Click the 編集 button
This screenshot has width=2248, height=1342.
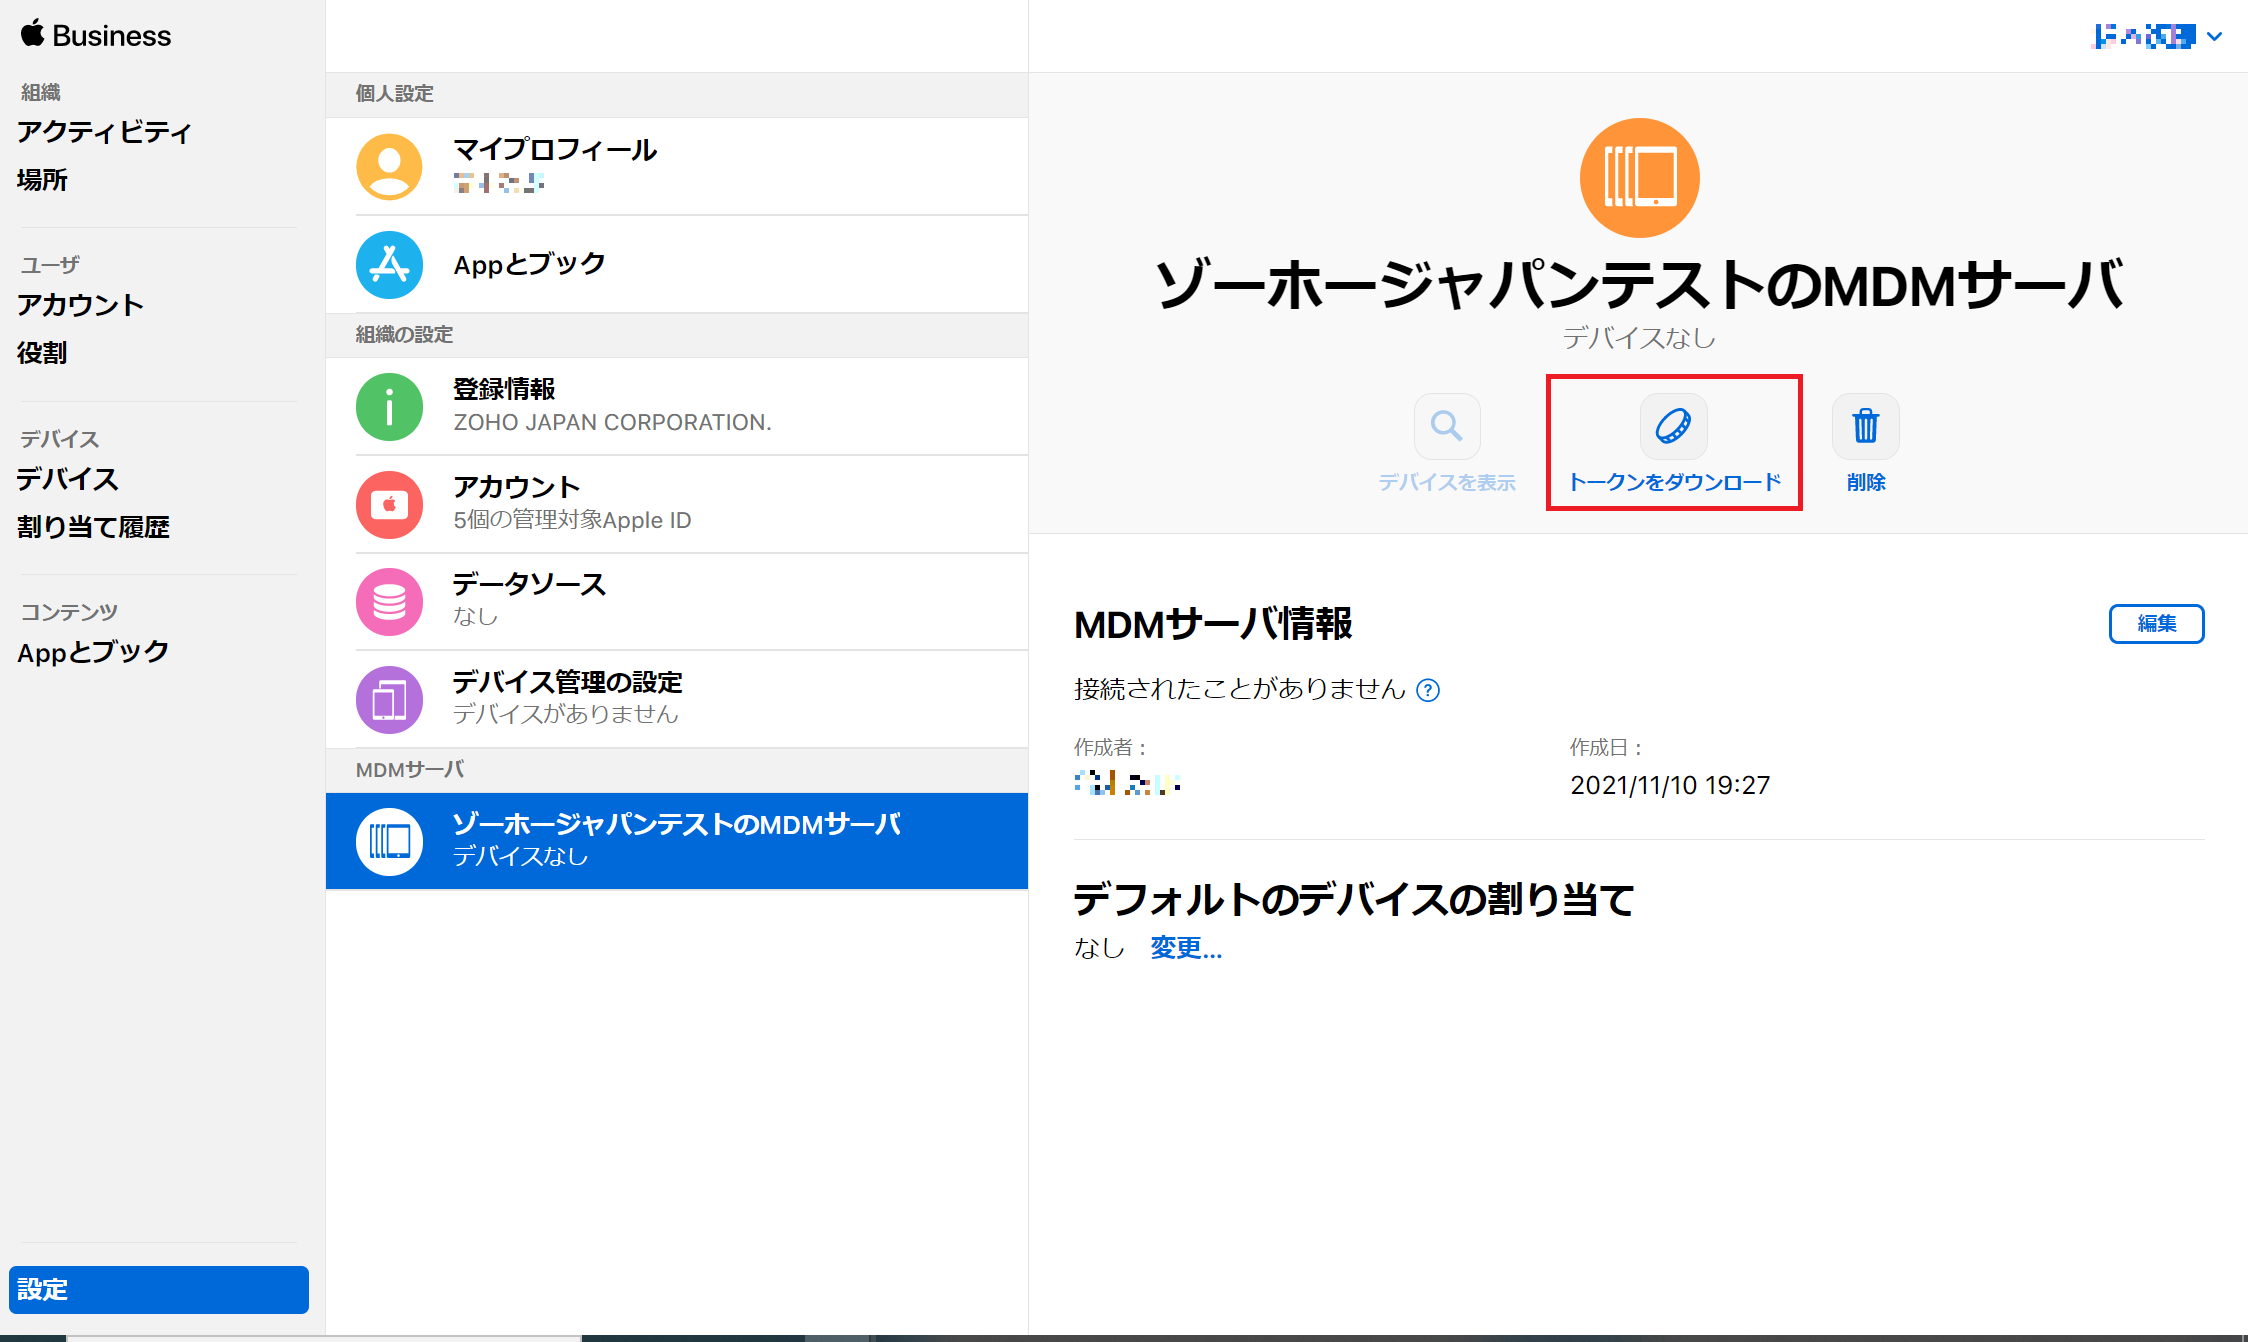click(x=2156, y=624)
